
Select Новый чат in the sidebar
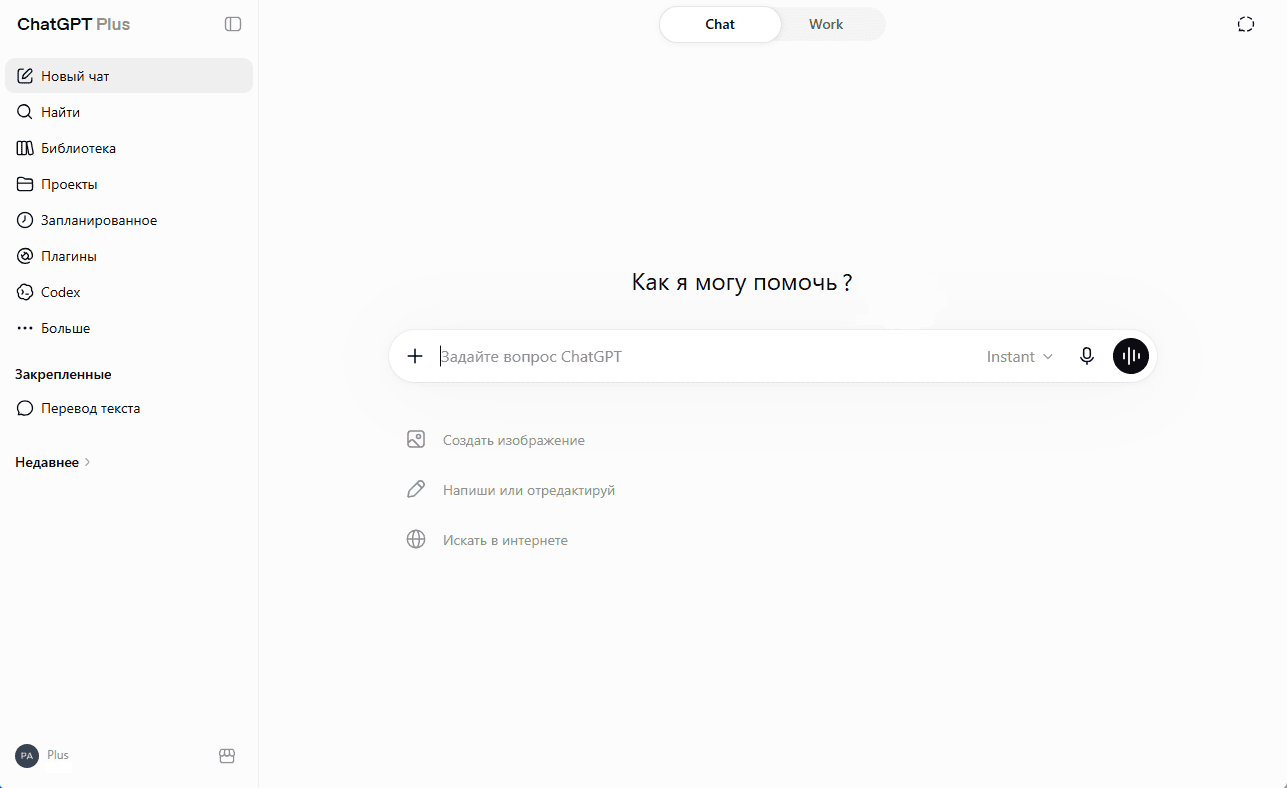(129, 76)
